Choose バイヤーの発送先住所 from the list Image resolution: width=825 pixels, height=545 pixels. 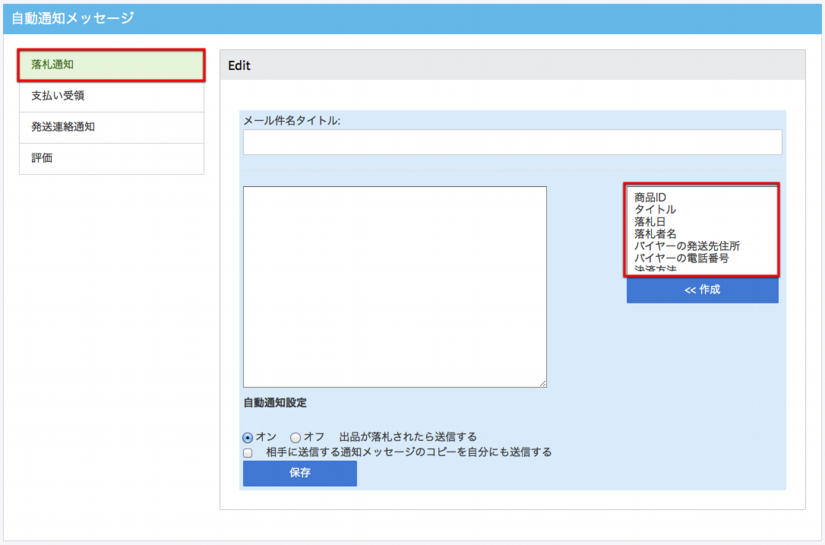687,246
